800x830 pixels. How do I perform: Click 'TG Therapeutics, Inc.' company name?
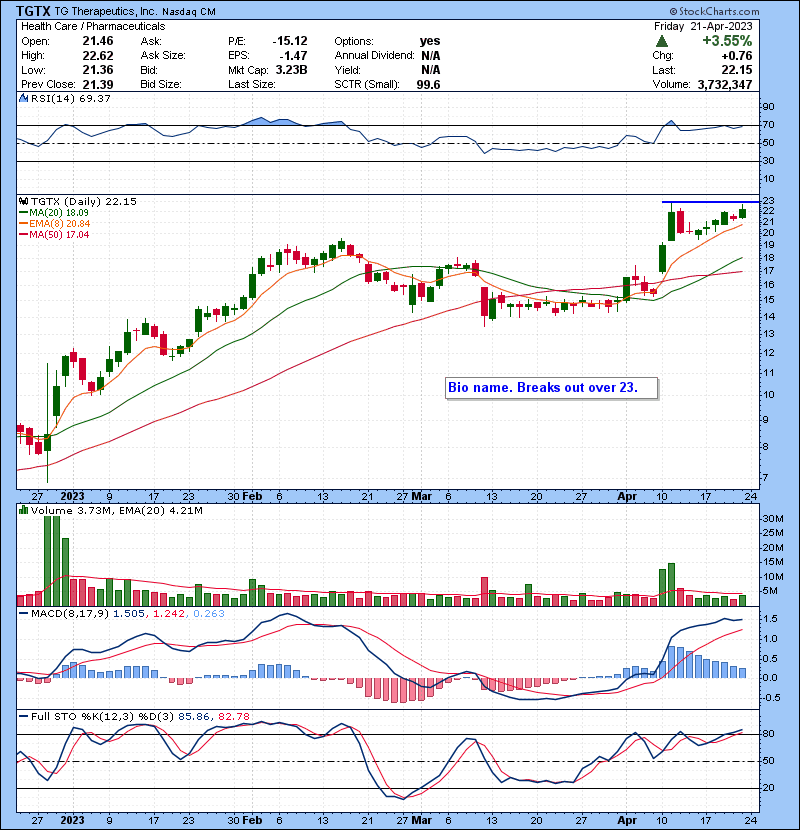pos(106,12)
